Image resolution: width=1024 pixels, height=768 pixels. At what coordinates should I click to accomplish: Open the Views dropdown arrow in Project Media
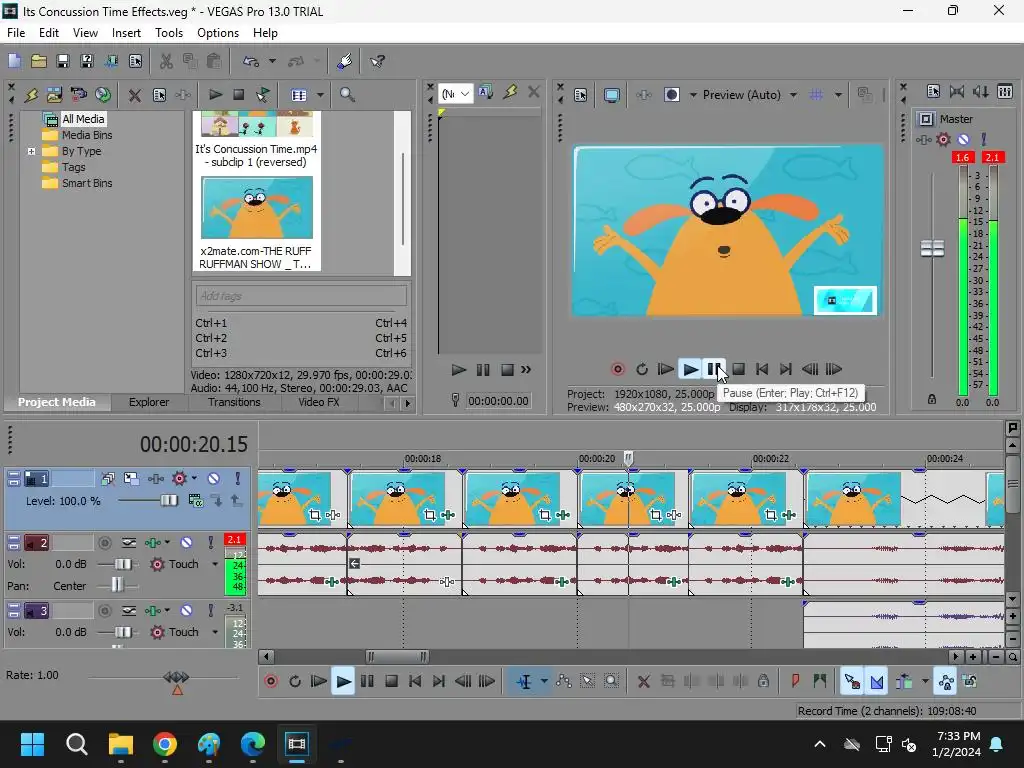320,95
